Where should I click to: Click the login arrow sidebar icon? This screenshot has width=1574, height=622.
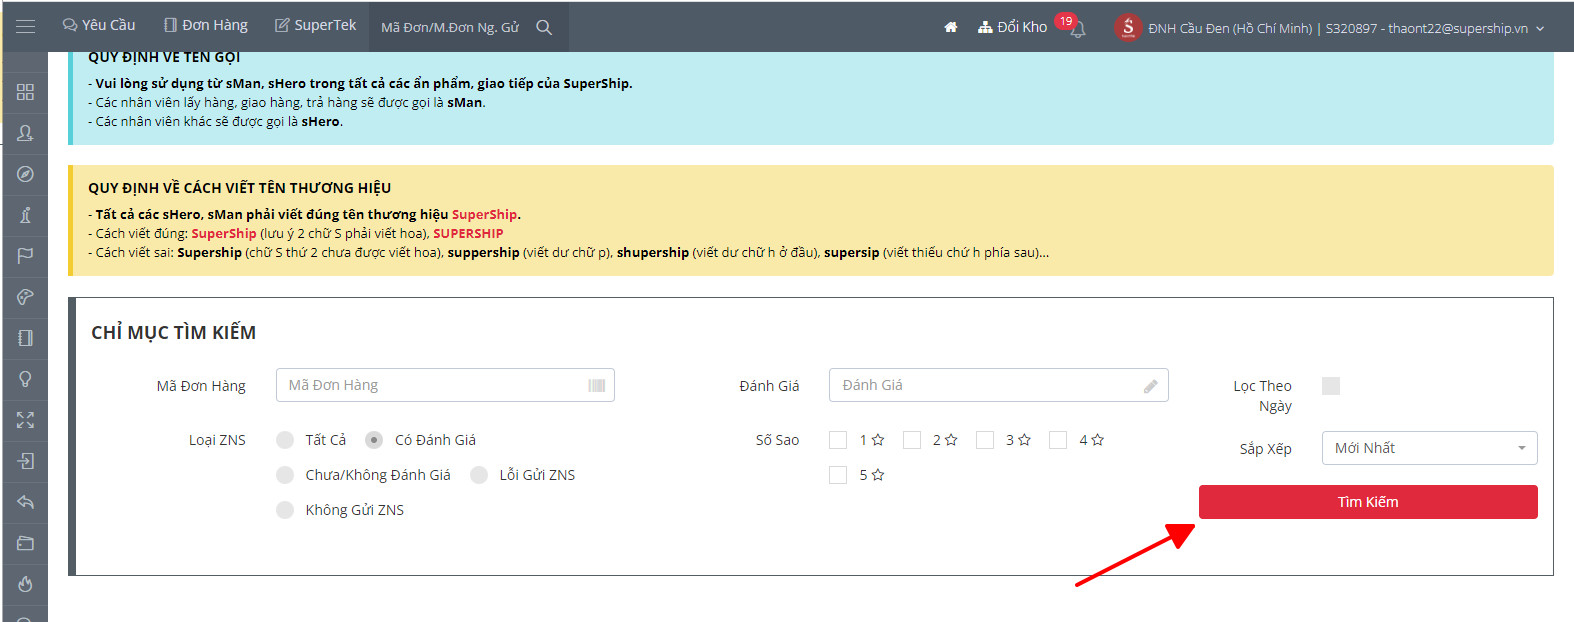25,461
